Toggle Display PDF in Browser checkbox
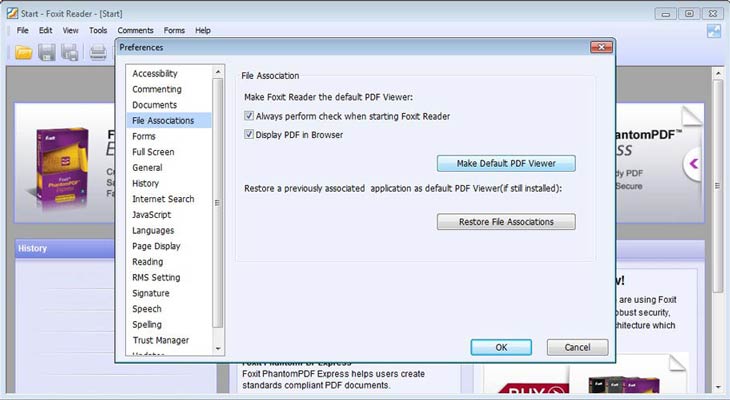The height and width of the screenshot is (400, 730). 249,134
